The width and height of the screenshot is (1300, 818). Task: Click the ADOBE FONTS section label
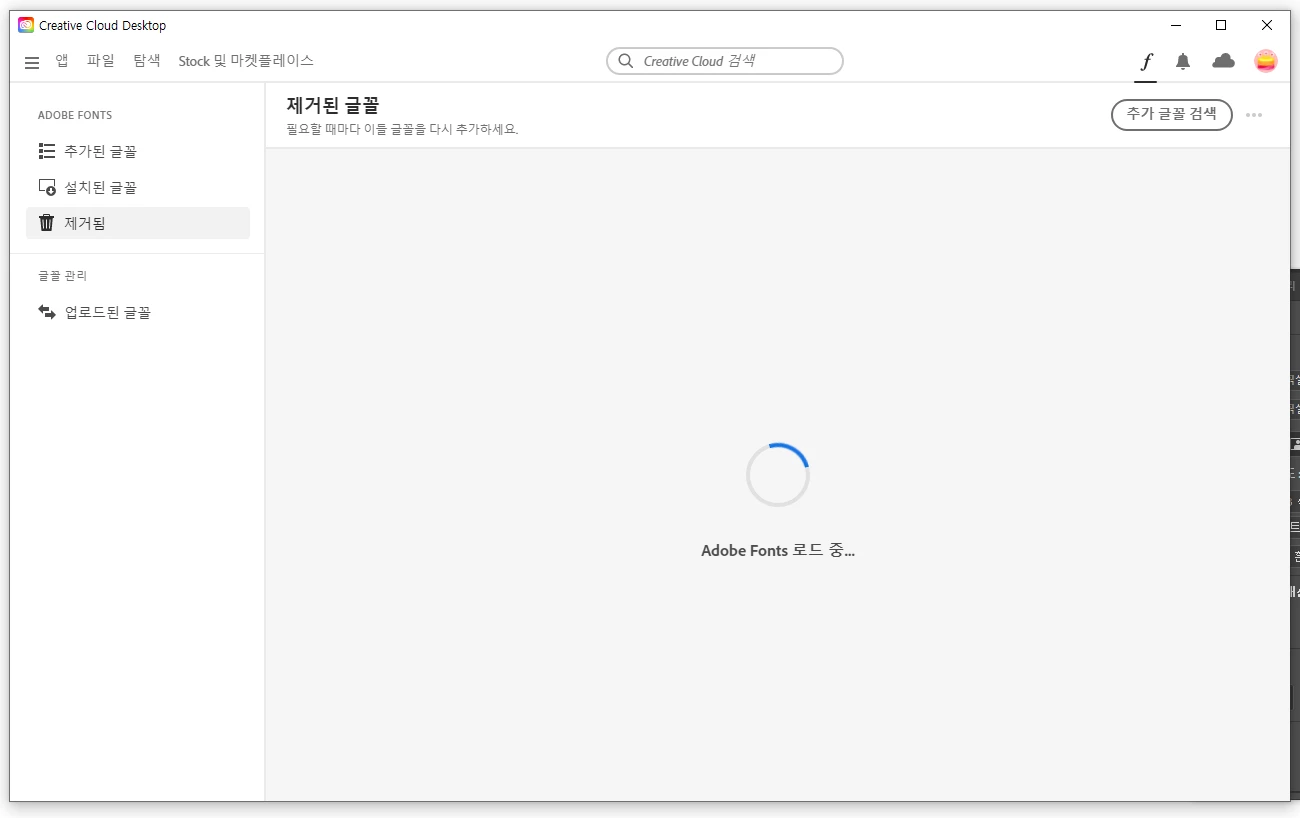coord(75,115)
